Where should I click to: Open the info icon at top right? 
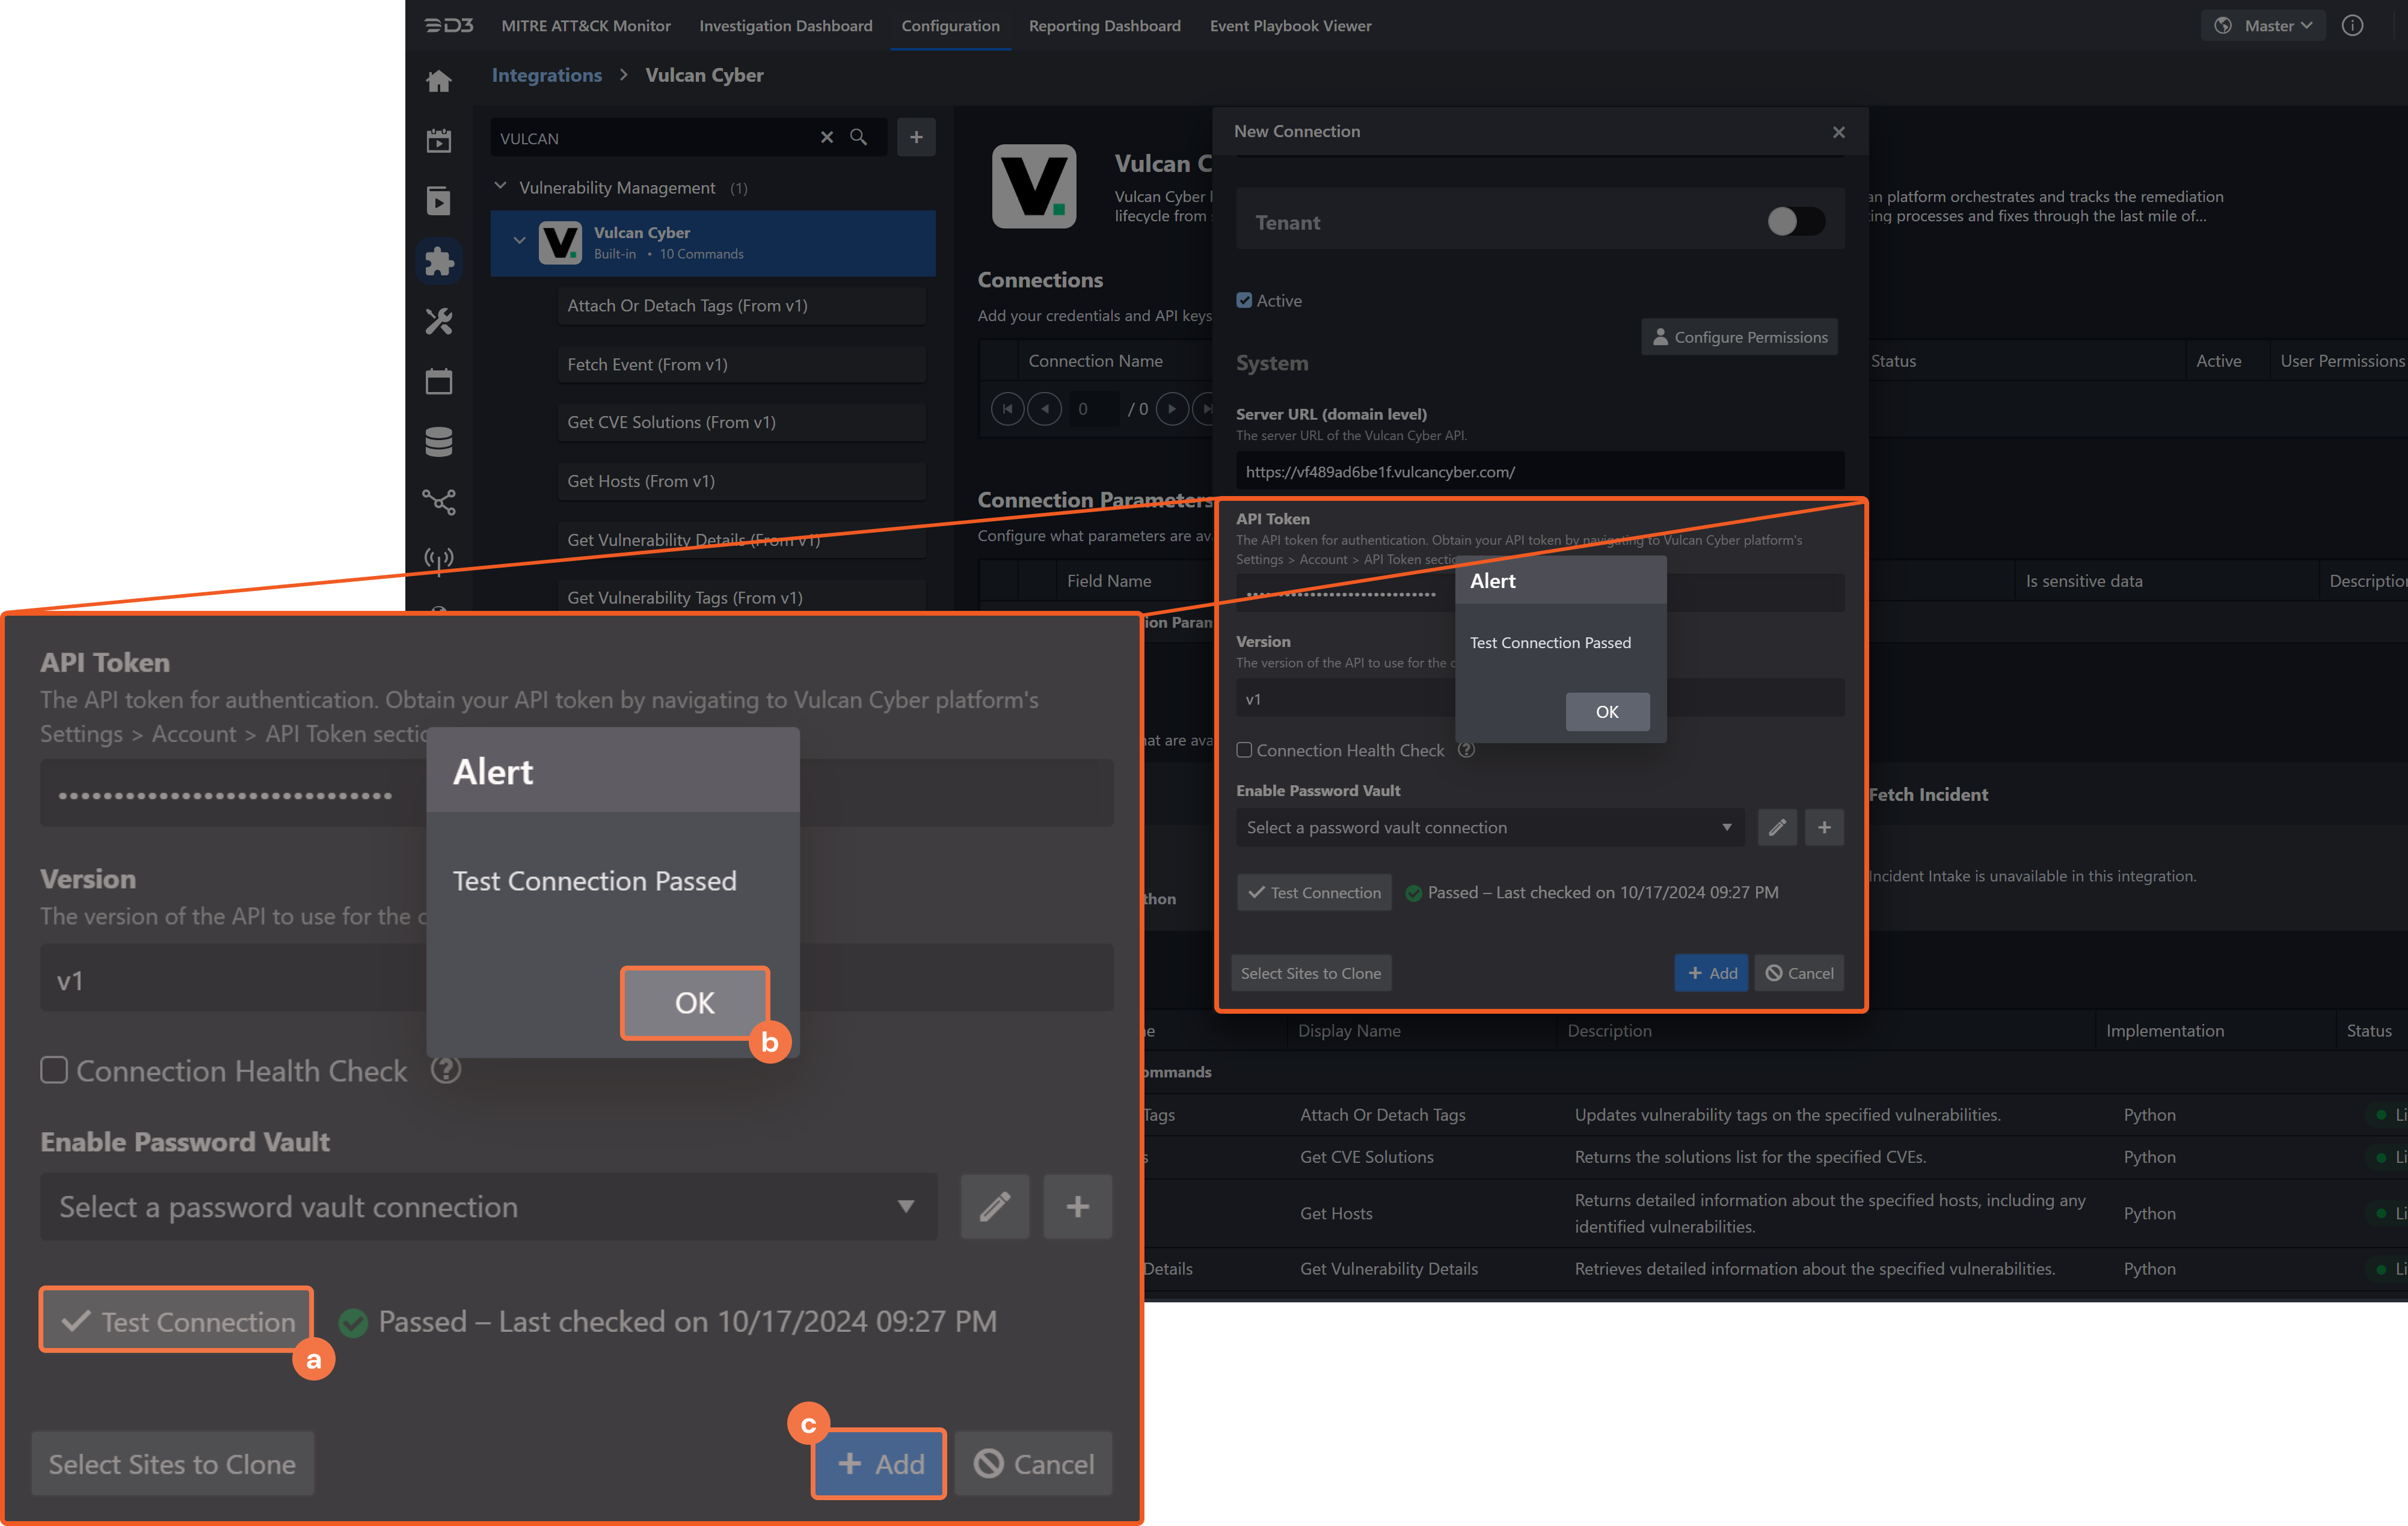click(2352, 26)
